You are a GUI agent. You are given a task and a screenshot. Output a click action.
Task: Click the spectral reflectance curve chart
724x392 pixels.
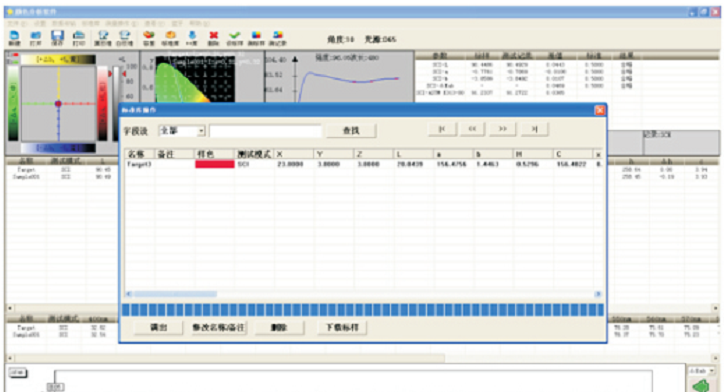pyautogui.click(x=340, y=77)
